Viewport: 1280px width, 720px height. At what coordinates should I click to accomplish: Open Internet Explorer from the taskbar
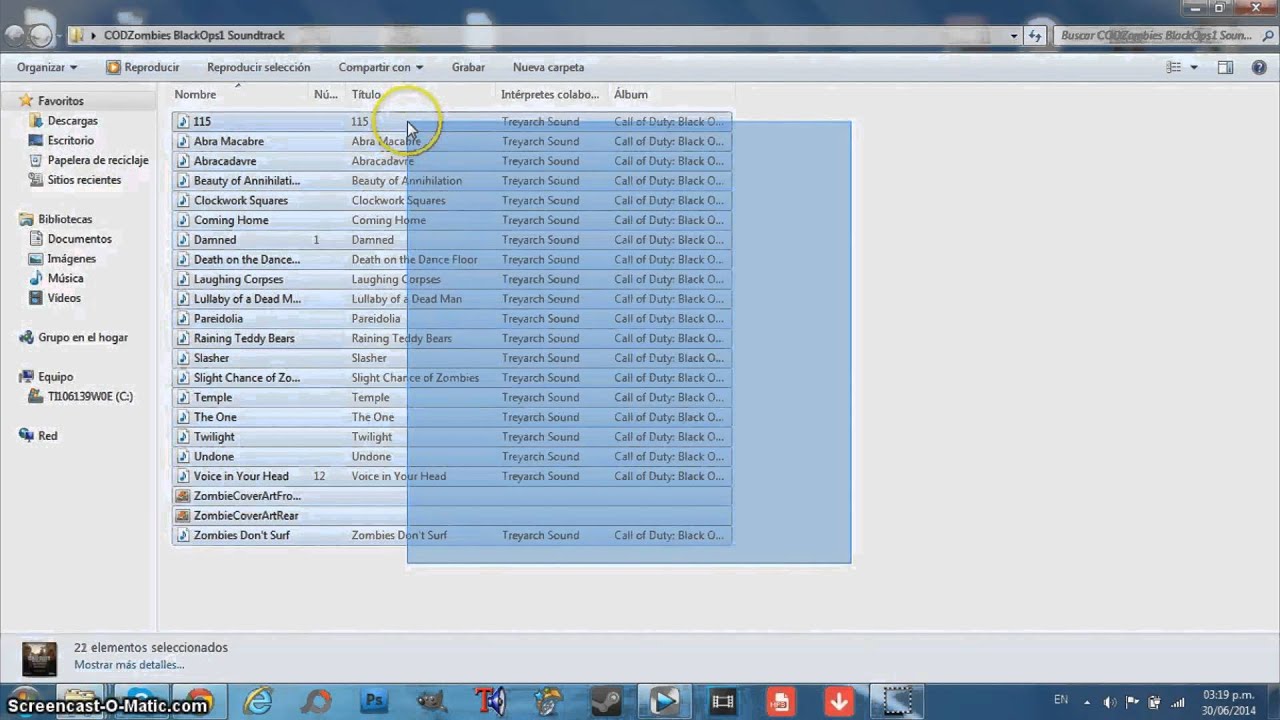point(258,701)
